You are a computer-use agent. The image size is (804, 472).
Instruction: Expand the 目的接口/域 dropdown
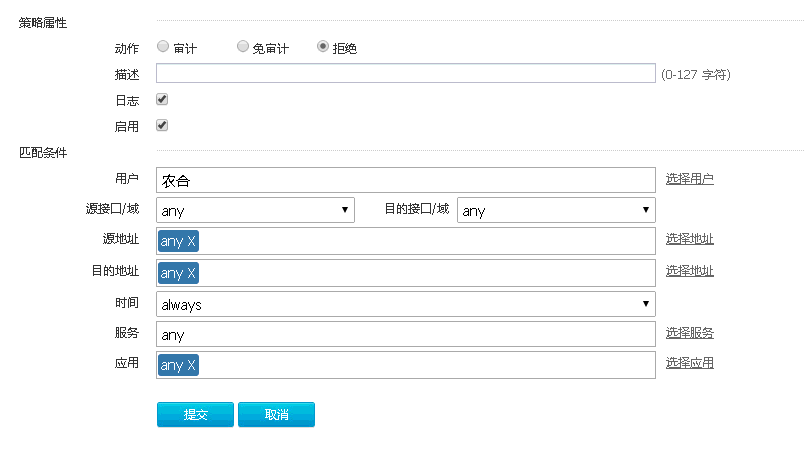click(555, 210)
